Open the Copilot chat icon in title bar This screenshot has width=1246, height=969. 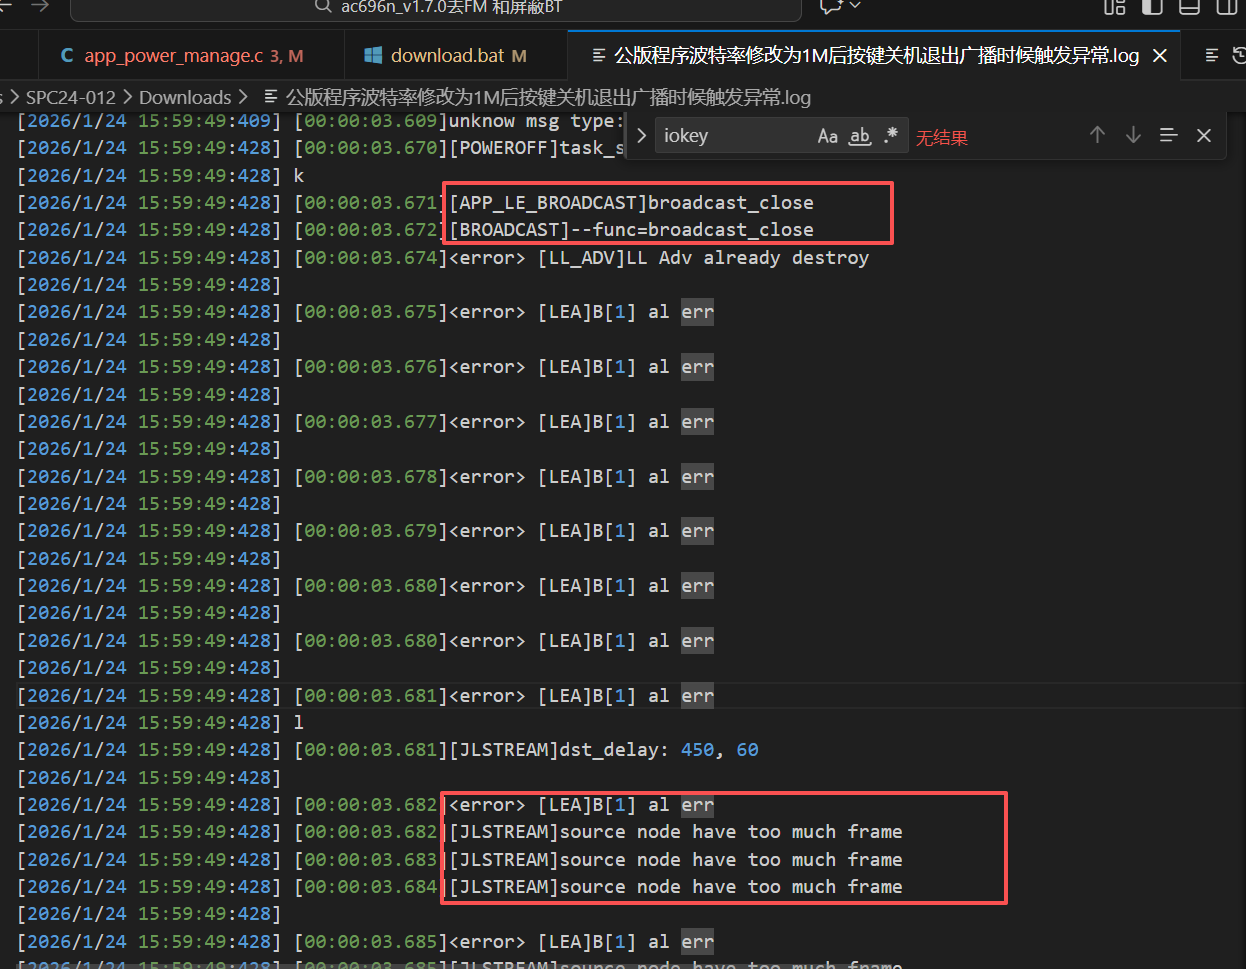coord(829,6)
